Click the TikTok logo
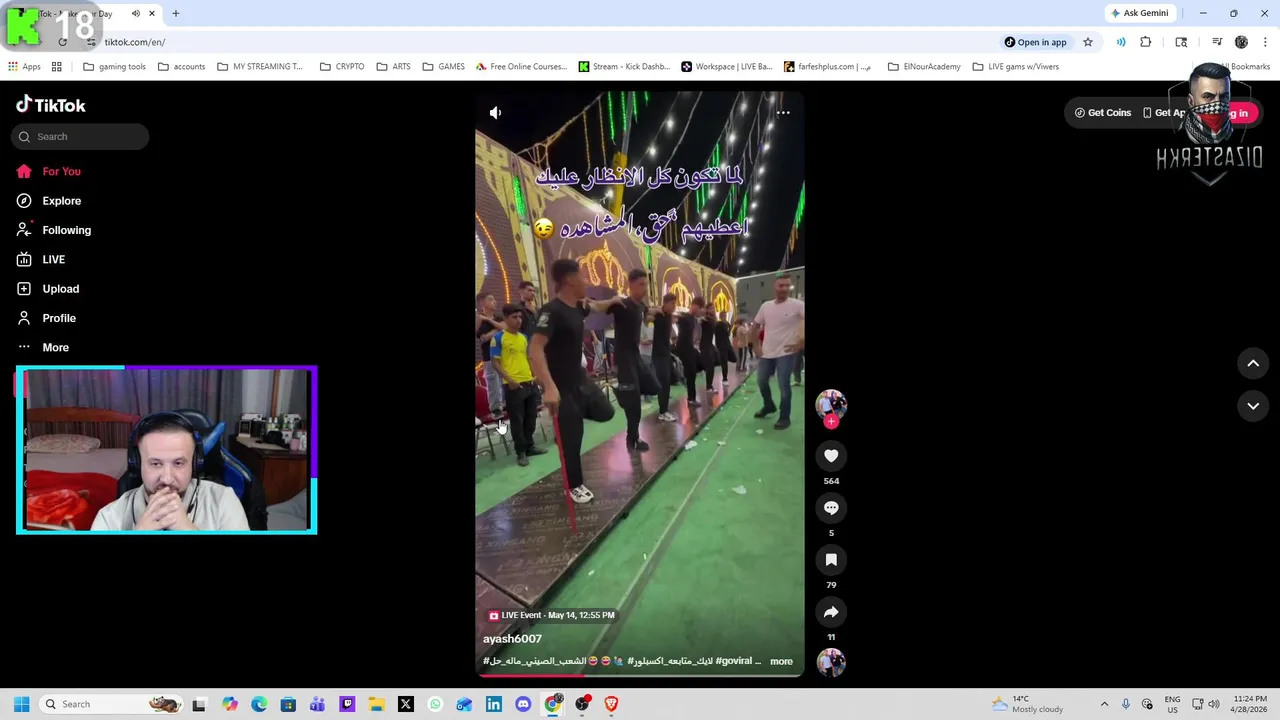 point(51,105)
